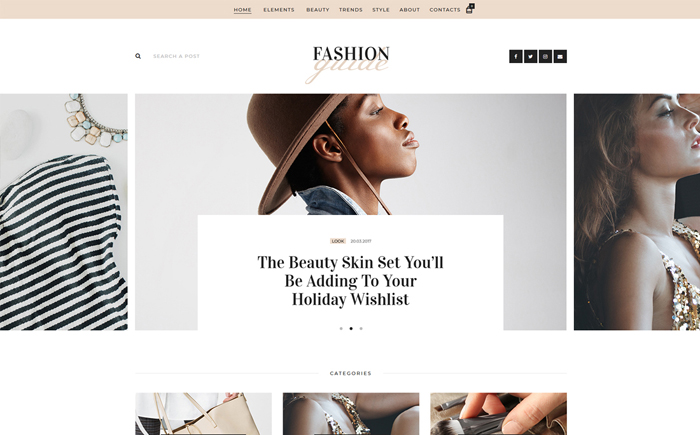
Task: Open the Beauty menu item
Action: click(318, 9)
